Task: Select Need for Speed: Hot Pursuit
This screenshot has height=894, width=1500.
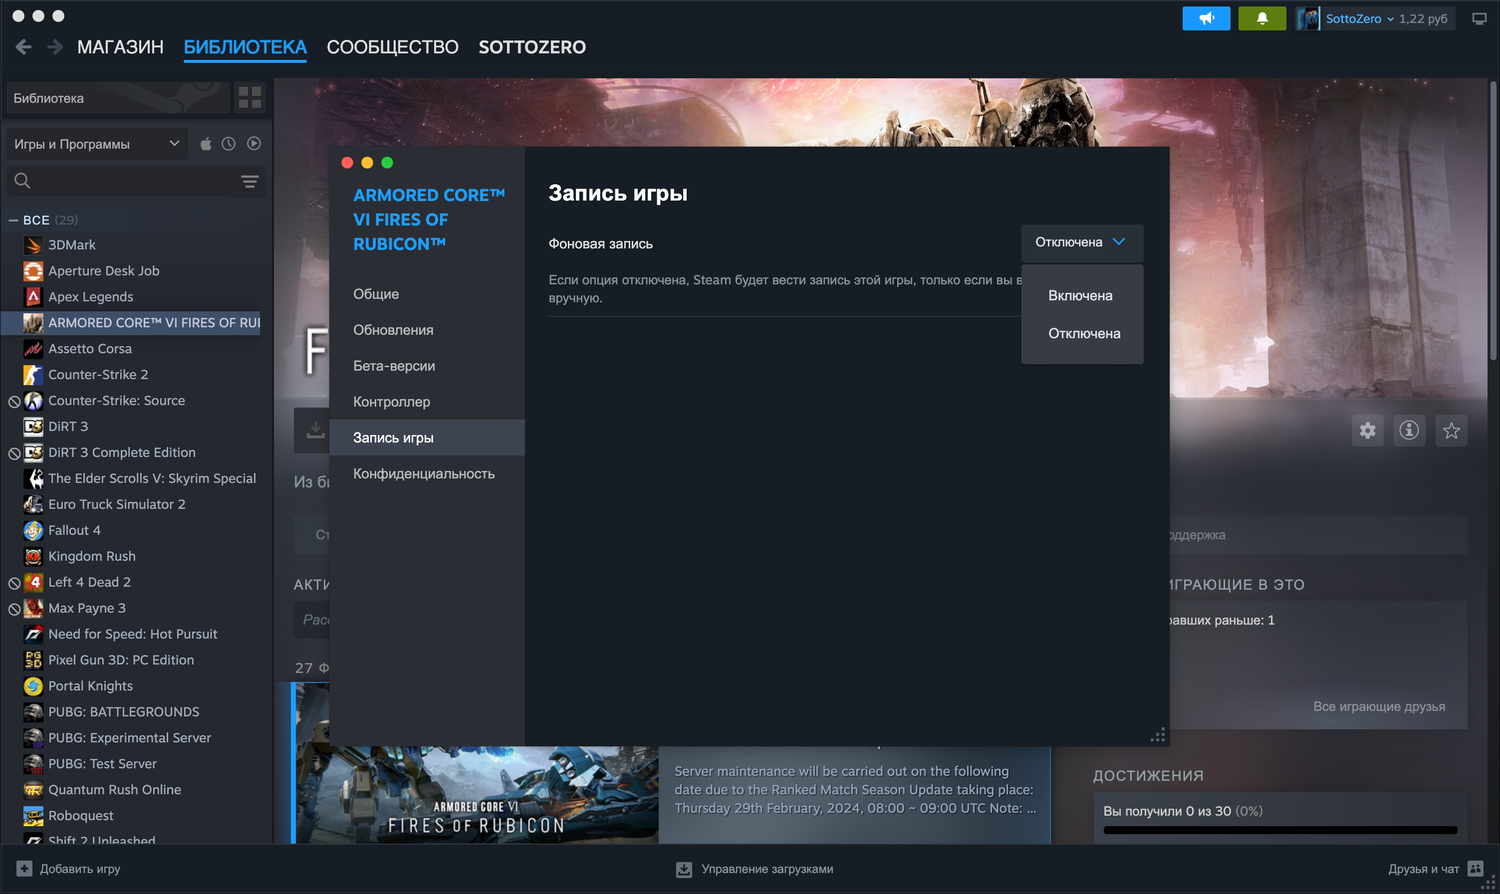Action: [132, 635]
